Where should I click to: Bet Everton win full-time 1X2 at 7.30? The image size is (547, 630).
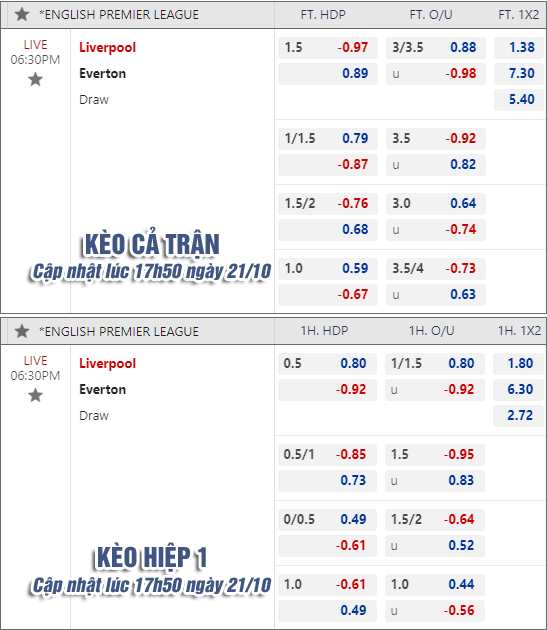pos(519,74)
